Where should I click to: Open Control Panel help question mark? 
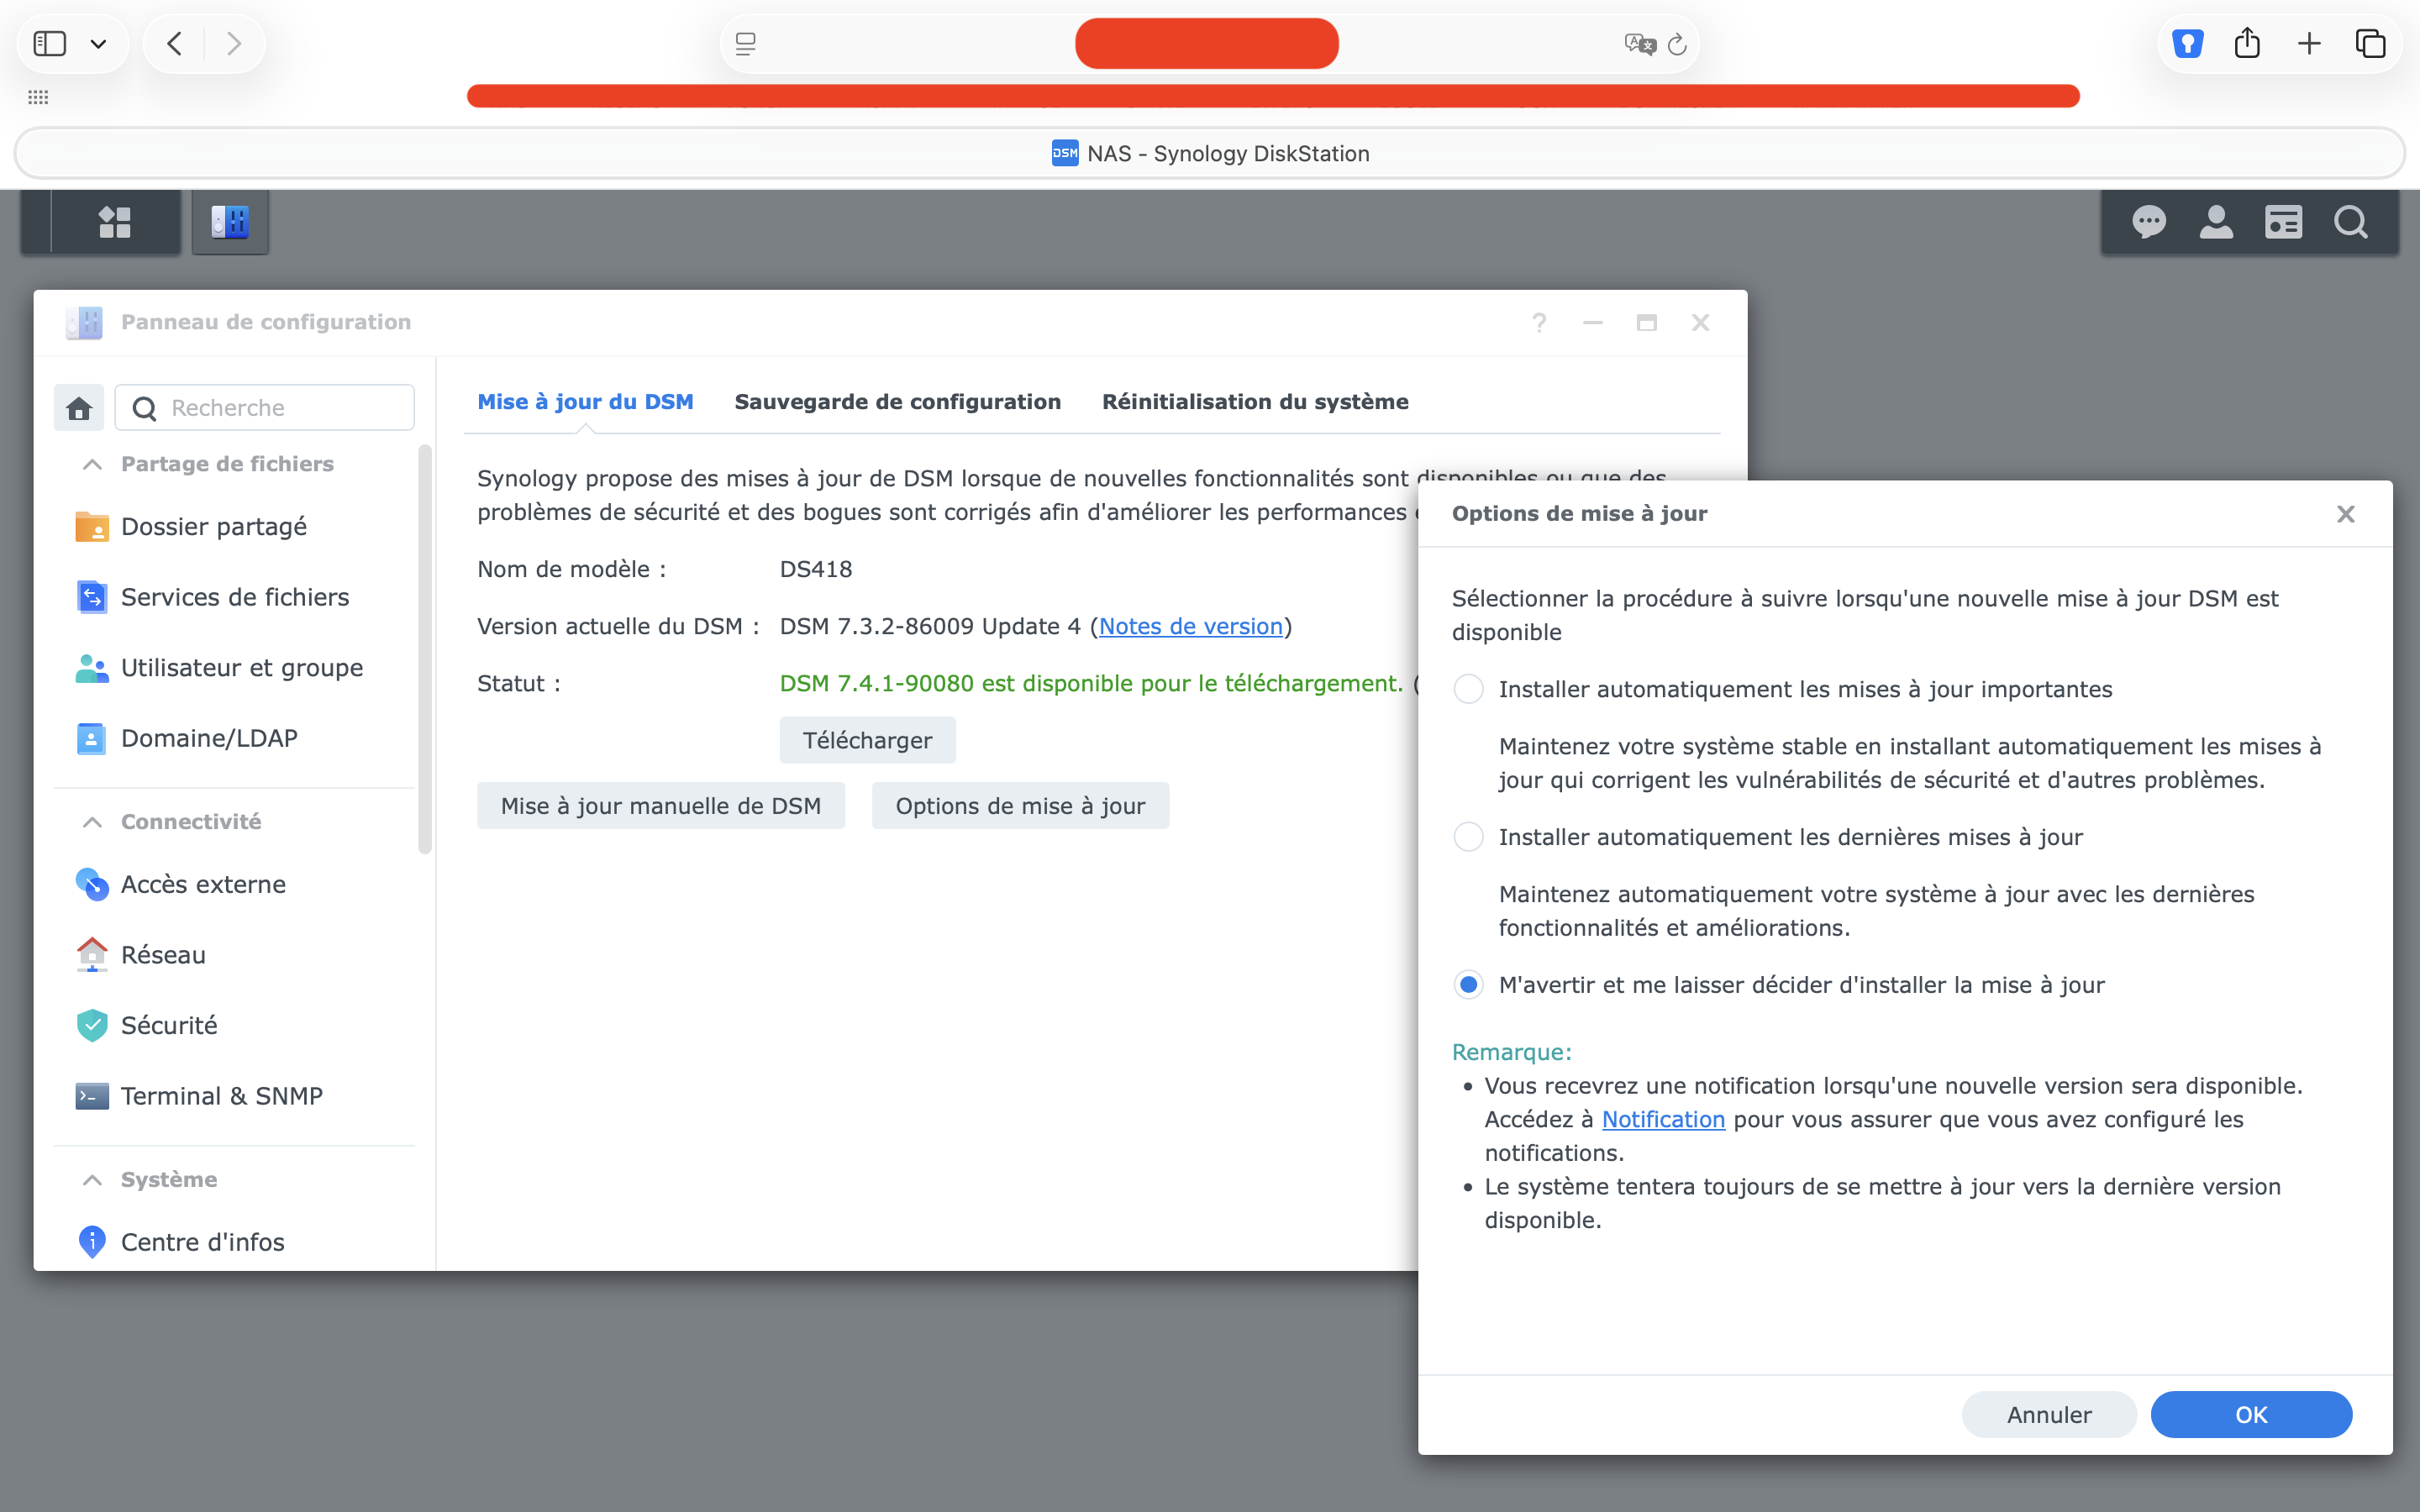pyautogui.click(x=1539, y=322)
